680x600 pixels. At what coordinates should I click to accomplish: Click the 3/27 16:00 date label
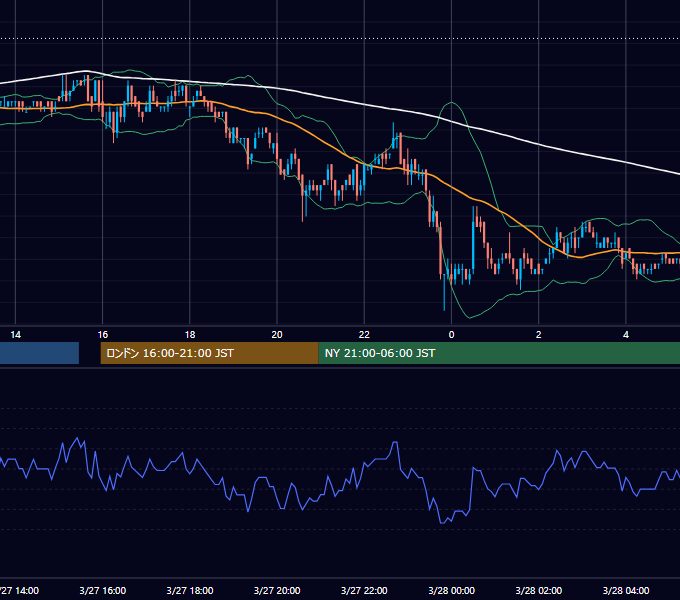coord(103,590)
